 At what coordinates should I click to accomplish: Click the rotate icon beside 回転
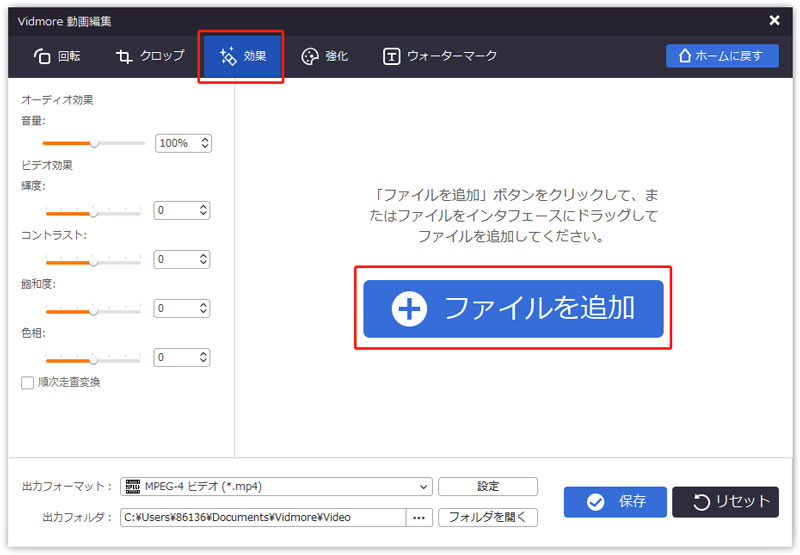click(x=42, y=56)
